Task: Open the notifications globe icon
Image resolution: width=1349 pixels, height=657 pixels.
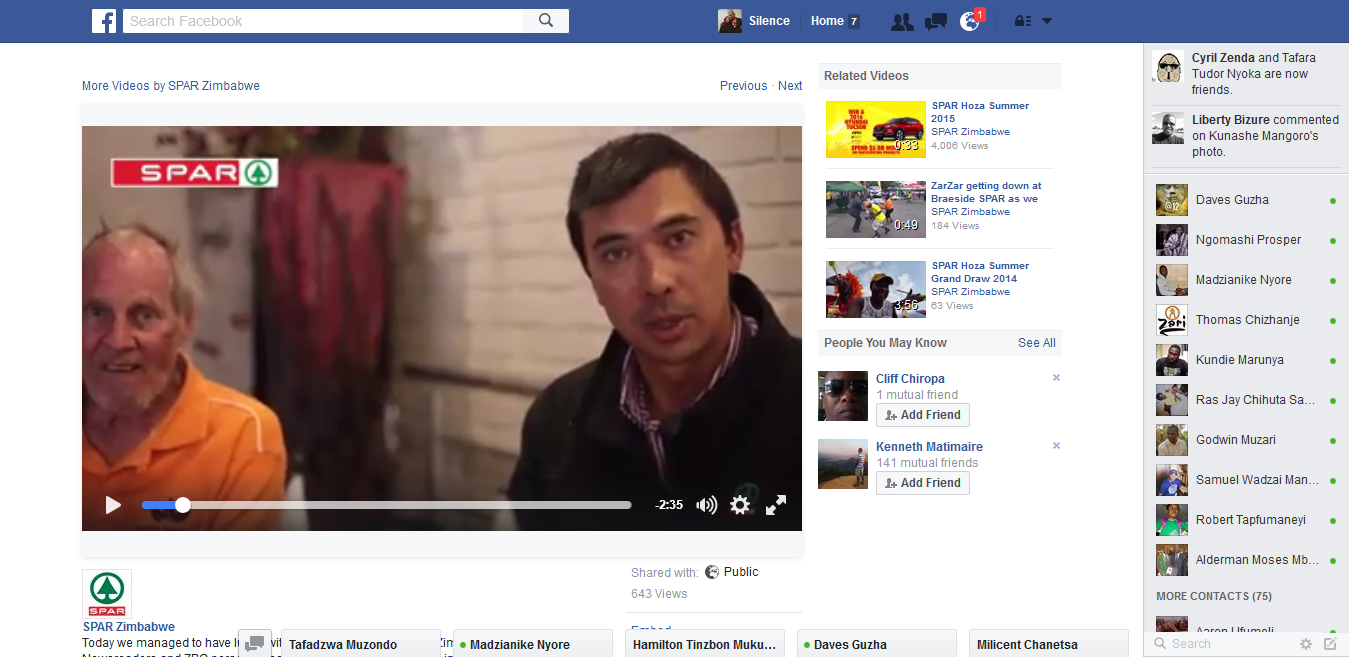Action: 969,21
